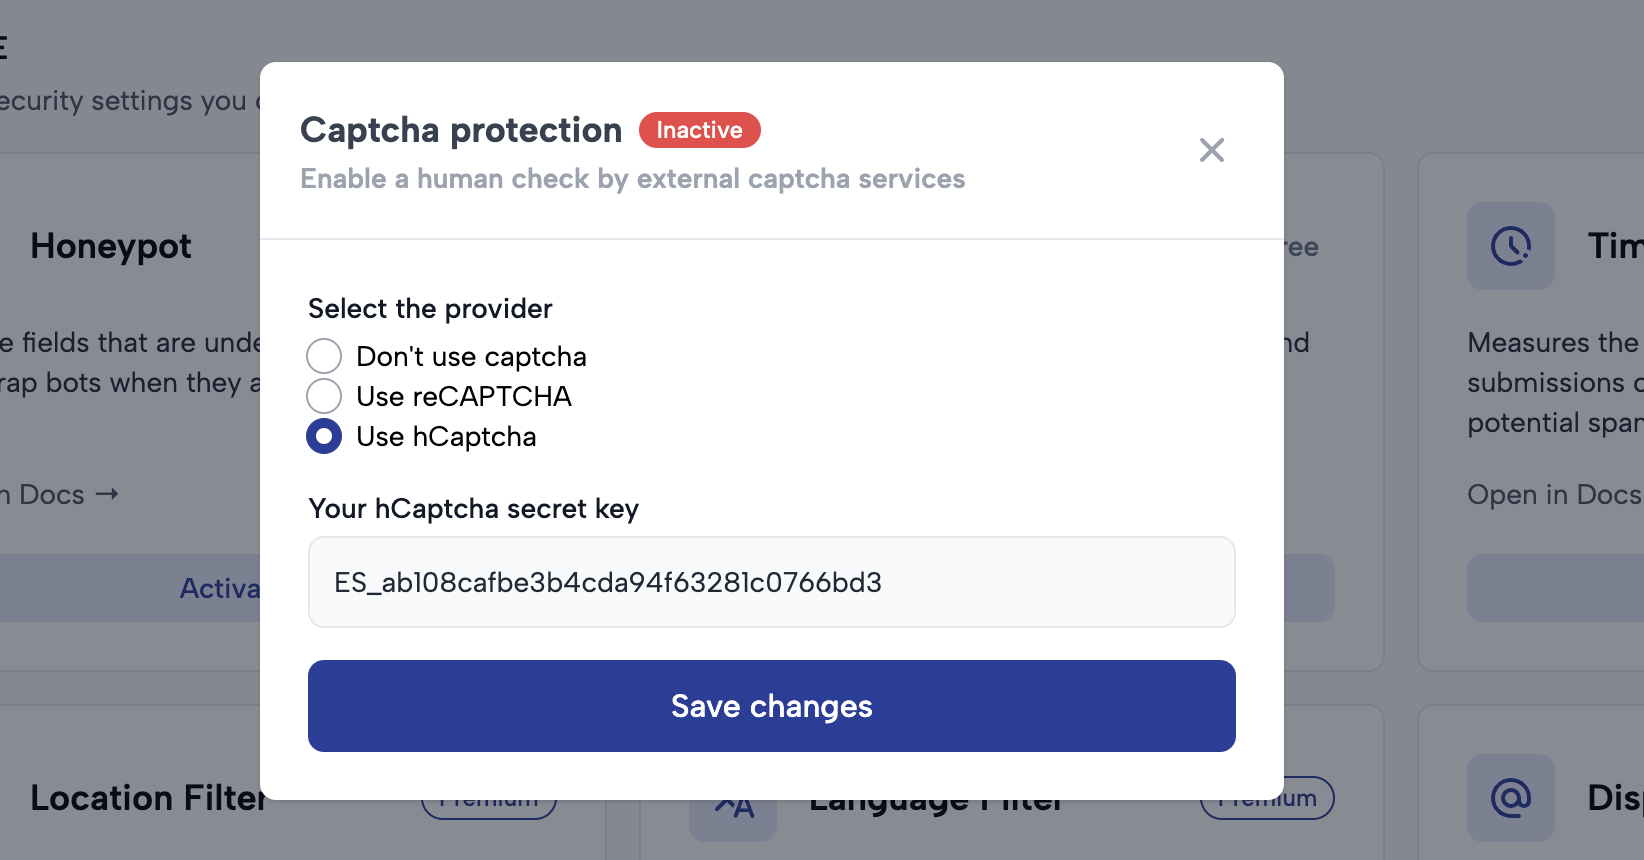
Task: Dismiss the Captcha protection dialog
Action: click(1211, 150)
